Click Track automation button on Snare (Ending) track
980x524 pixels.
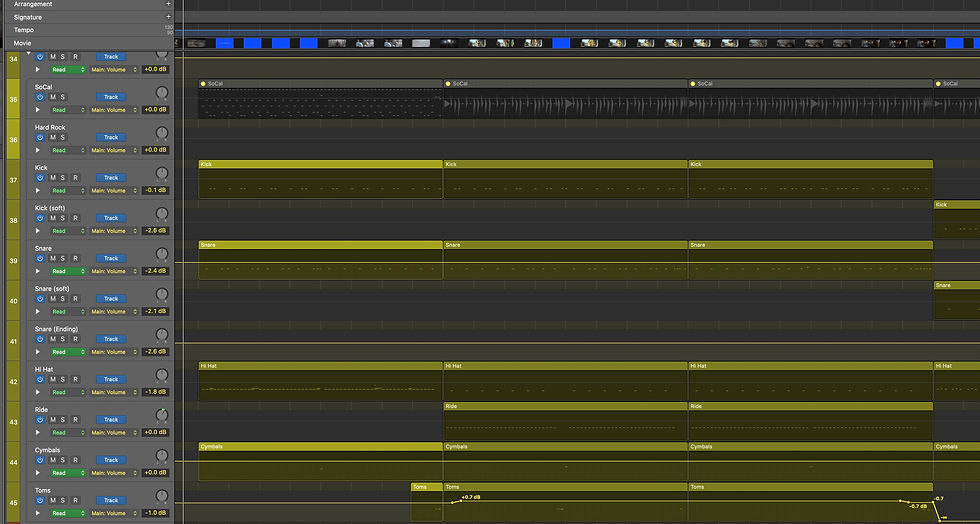pos(111,339)
